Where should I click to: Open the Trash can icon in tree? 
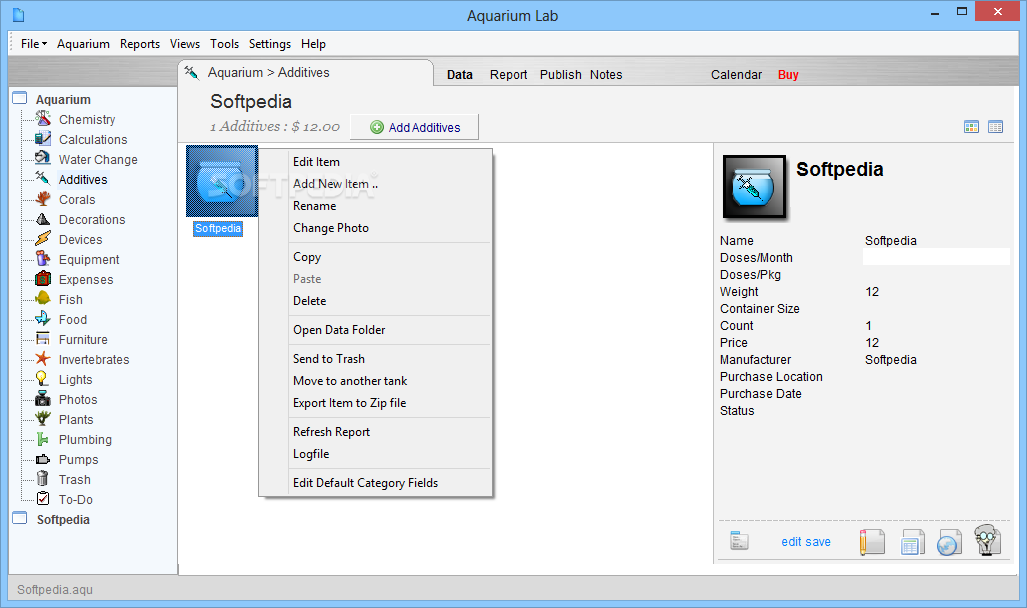coord(43,478)
